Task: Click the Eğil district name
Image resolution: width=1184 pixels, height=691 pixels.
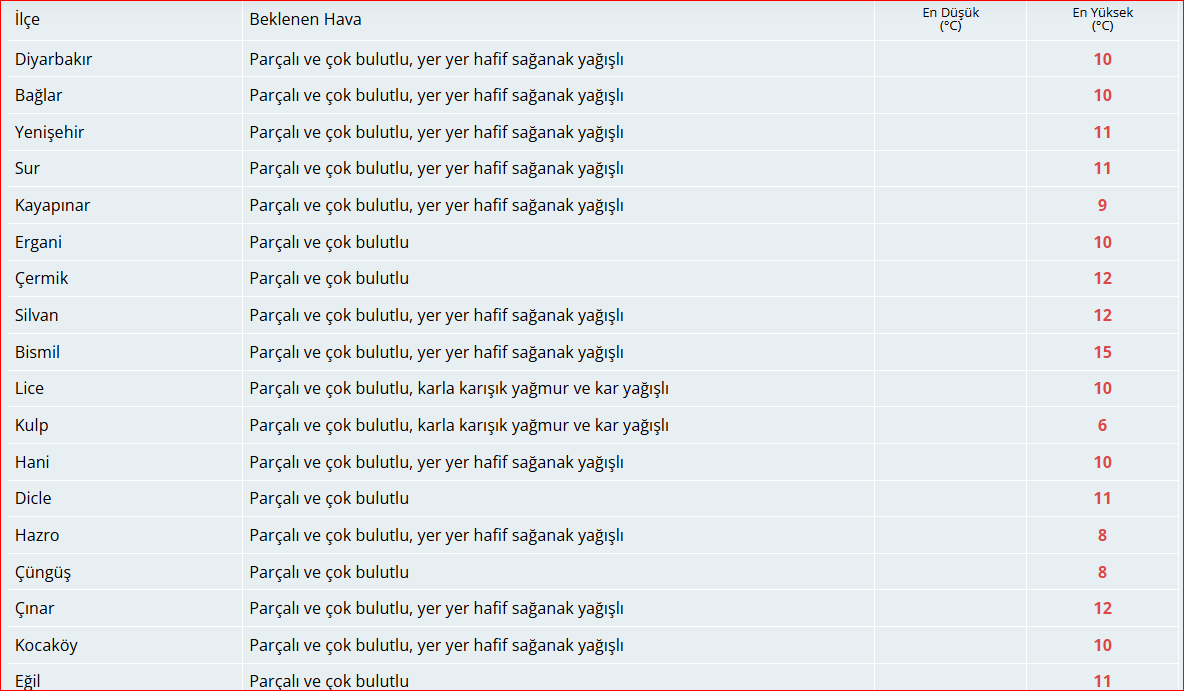Action: click(x=29, y=680)
